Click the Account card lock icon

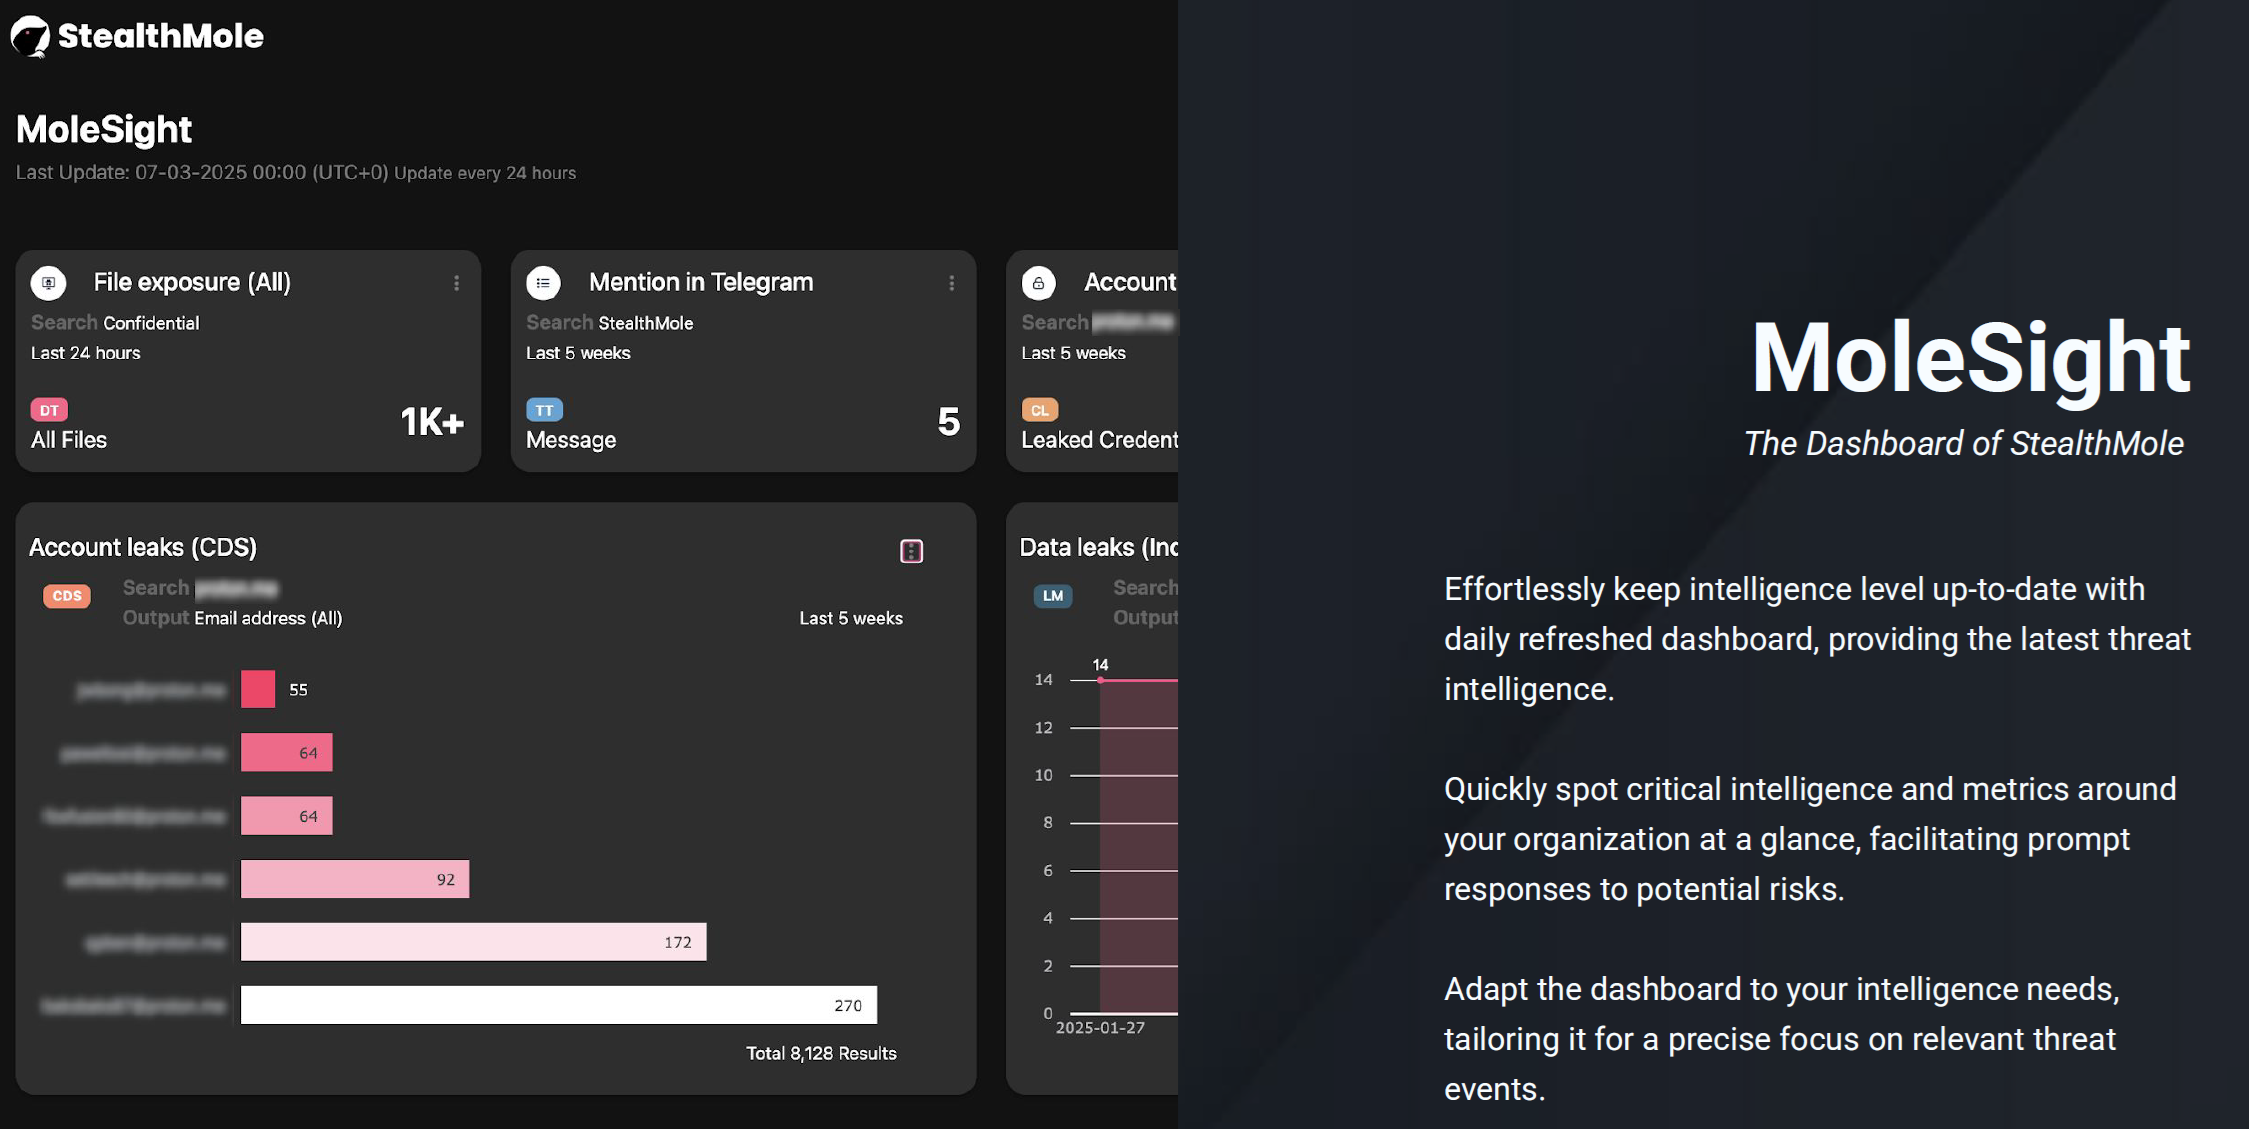click(x=1039, y=283)
